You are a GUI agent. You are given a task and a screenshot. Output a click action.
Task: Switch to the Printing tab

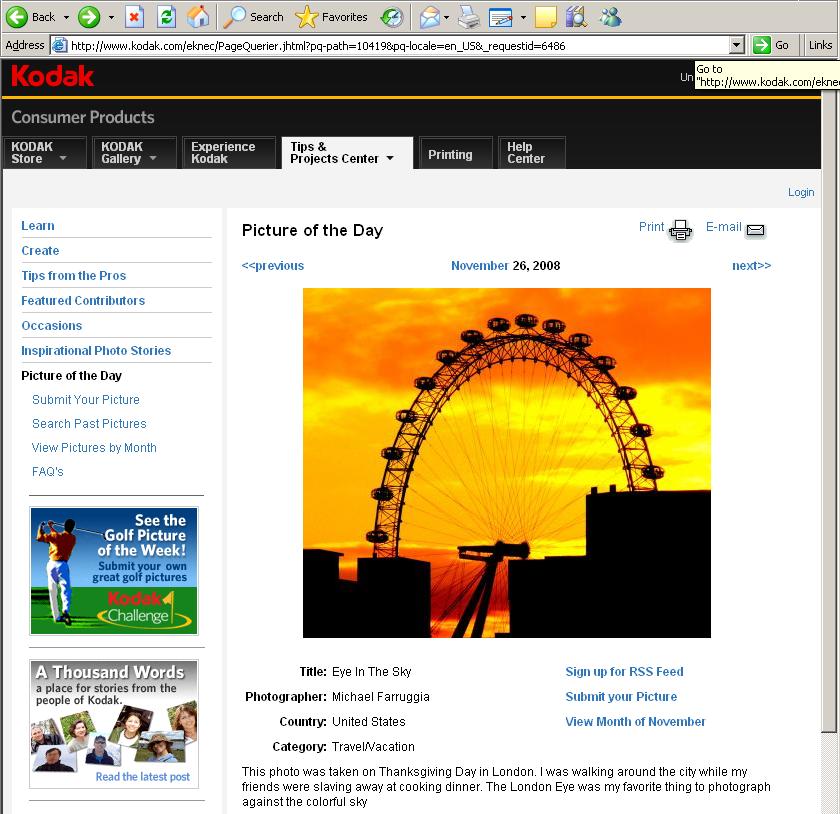(x=450, y=154)
